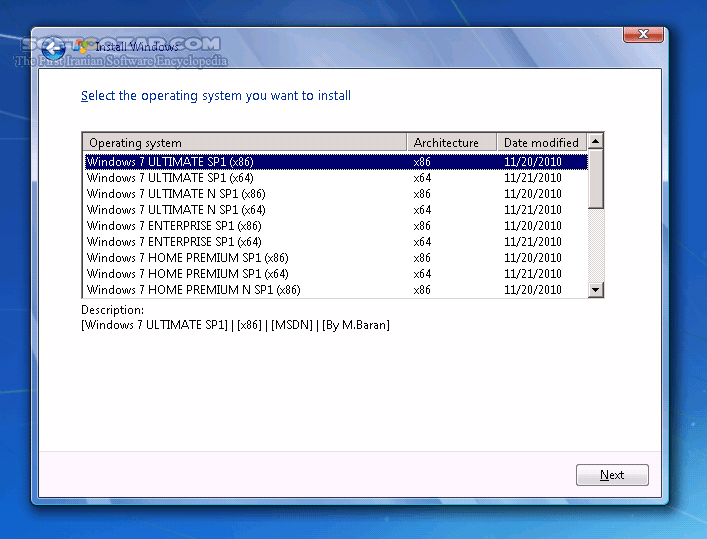This screenshot has height=539, width=707.
Task: Click the scroll up arrow in list
Action: [596, 142]
